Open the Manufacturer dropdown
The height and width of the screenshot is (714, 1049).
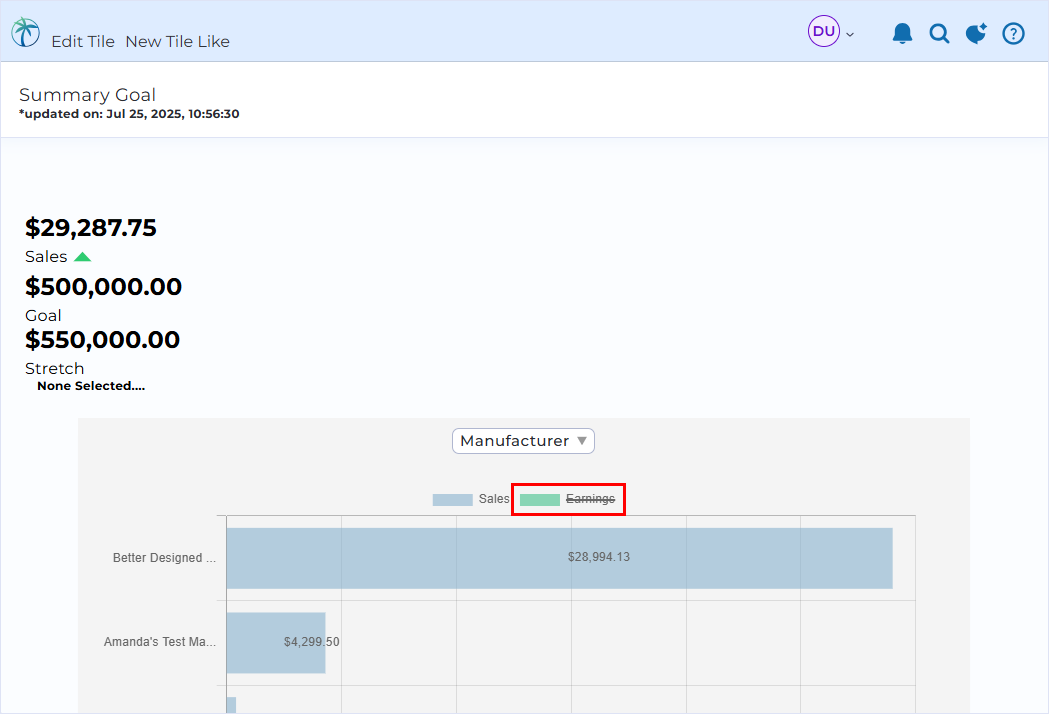click(x=523, y=441)
